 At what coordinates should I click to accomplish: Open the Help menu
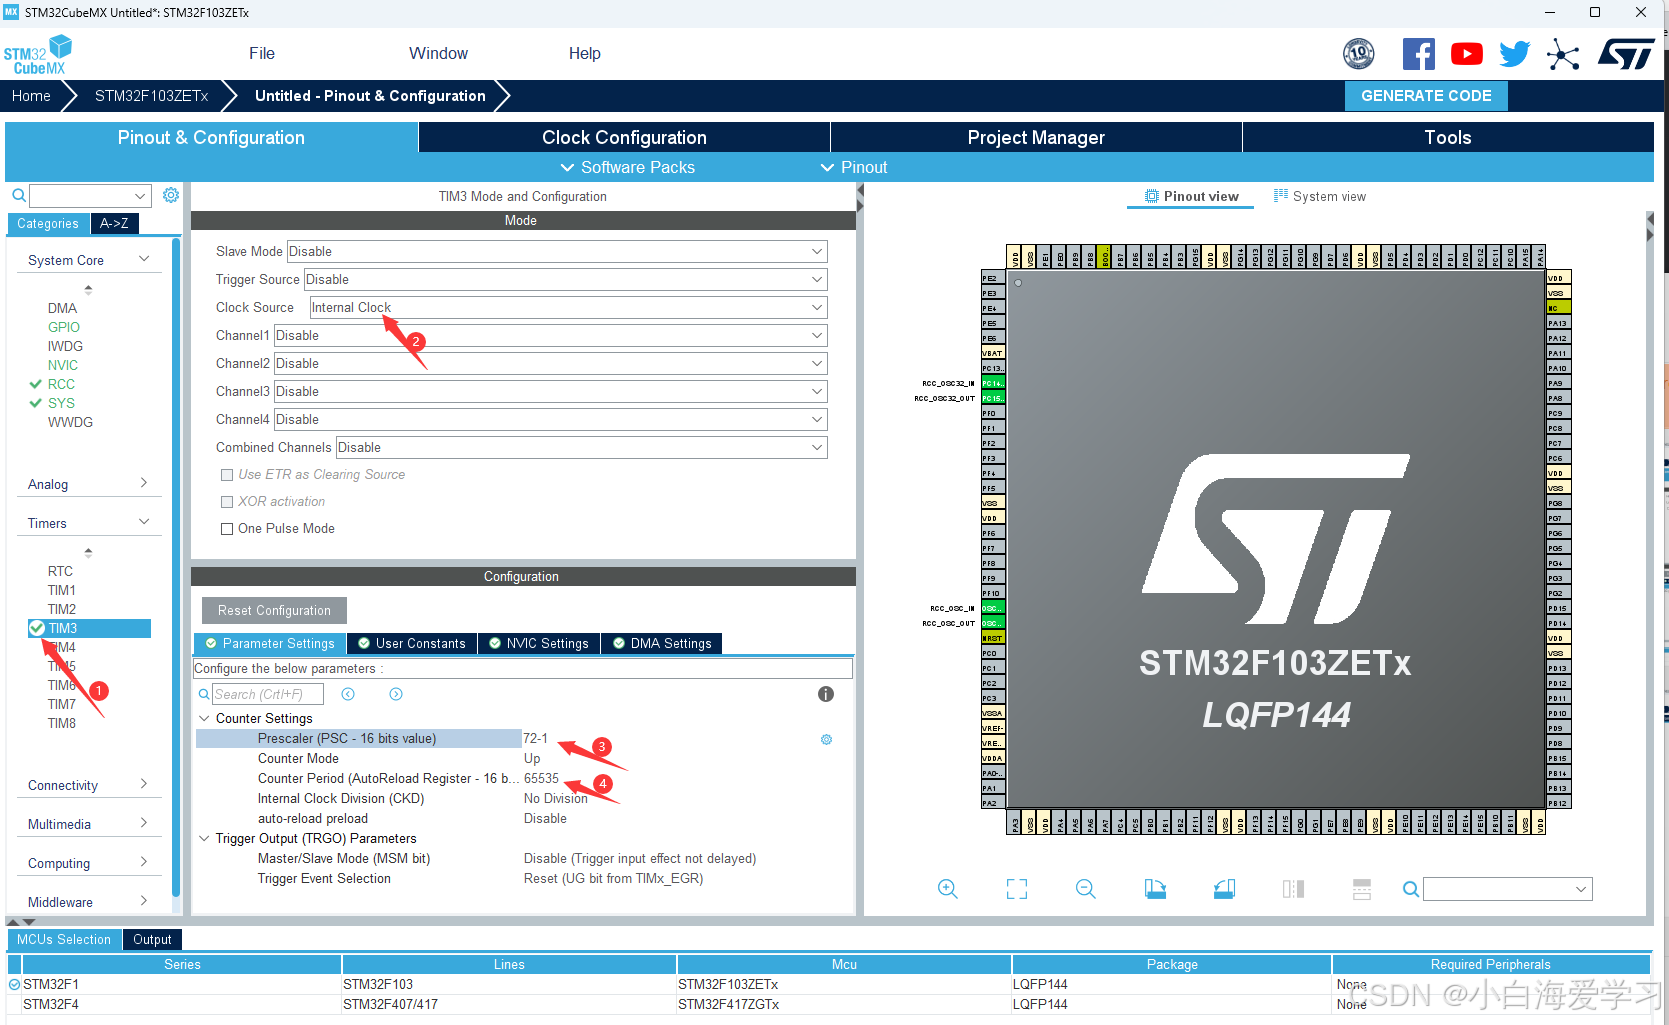pos(585,54)
